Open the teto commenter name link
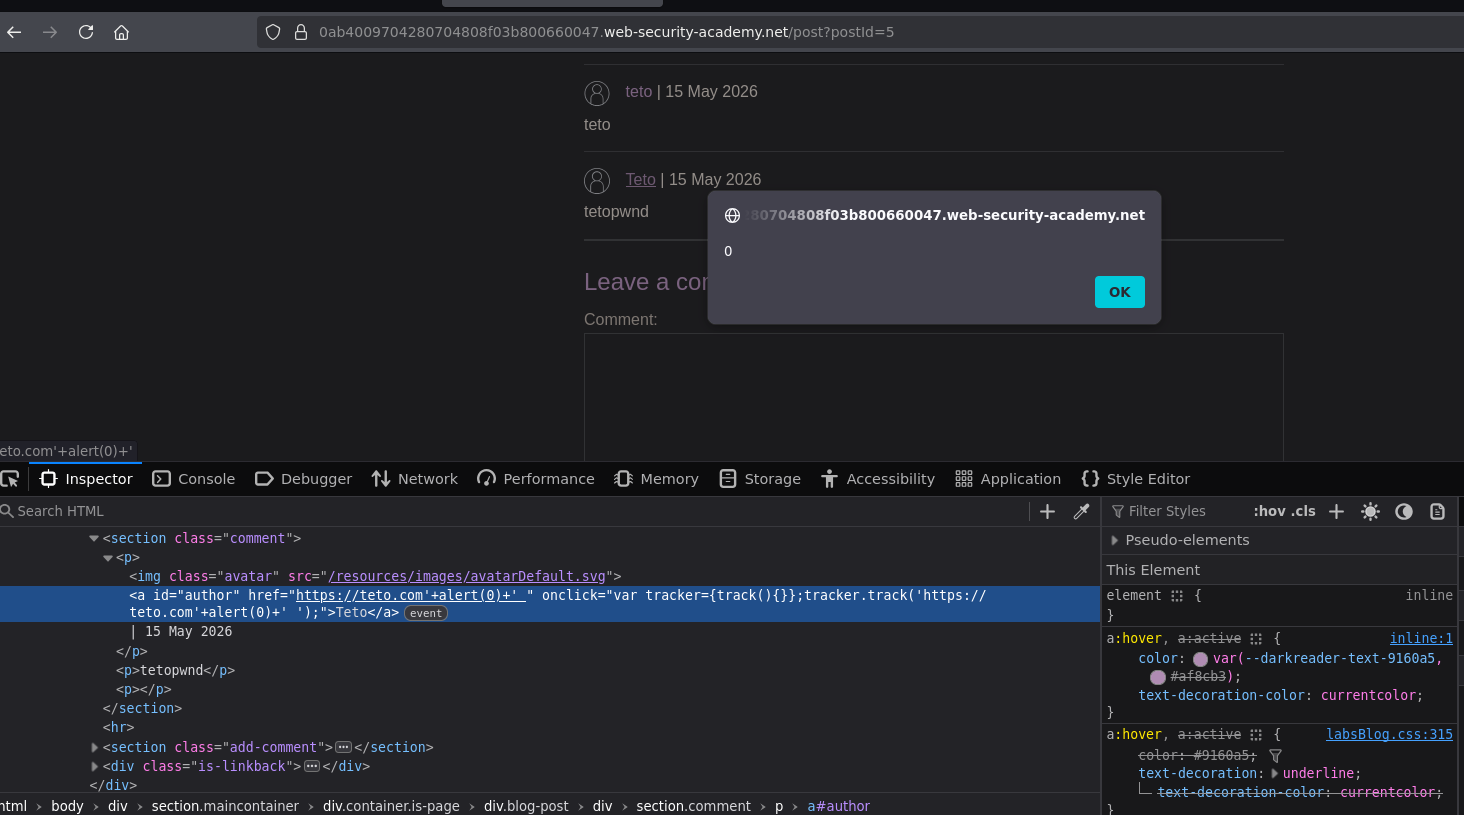 coord(639,91)
